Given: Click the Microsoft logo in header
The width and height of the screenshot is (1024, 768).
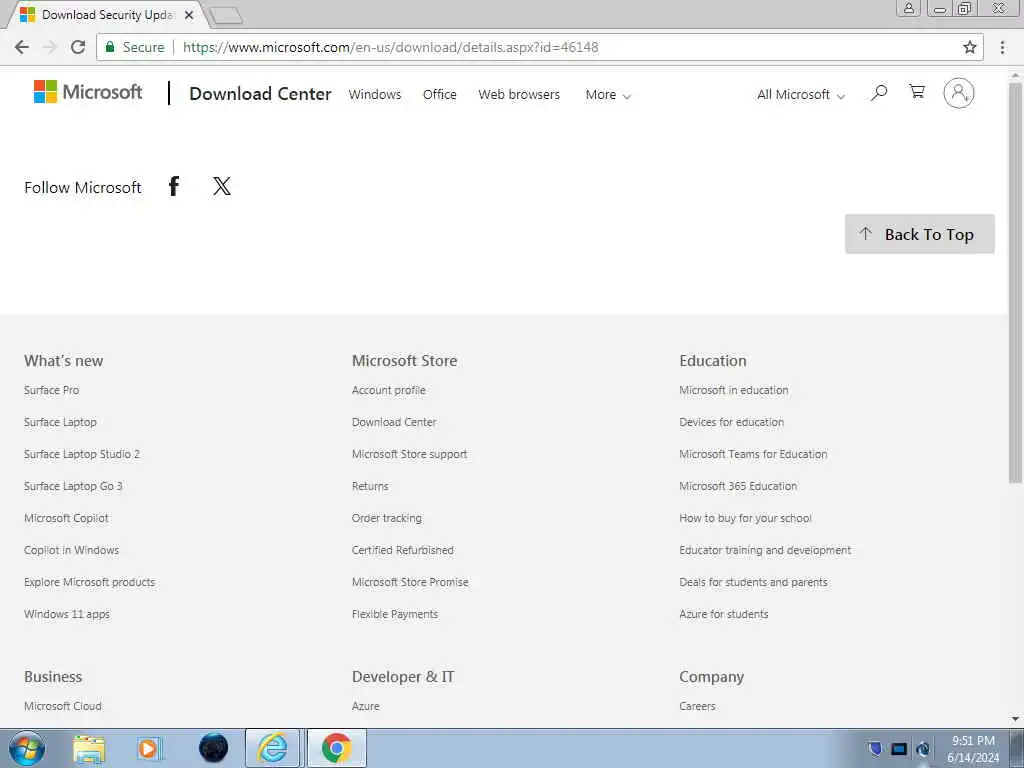Looking at the screenshot, I should [88, 92].
